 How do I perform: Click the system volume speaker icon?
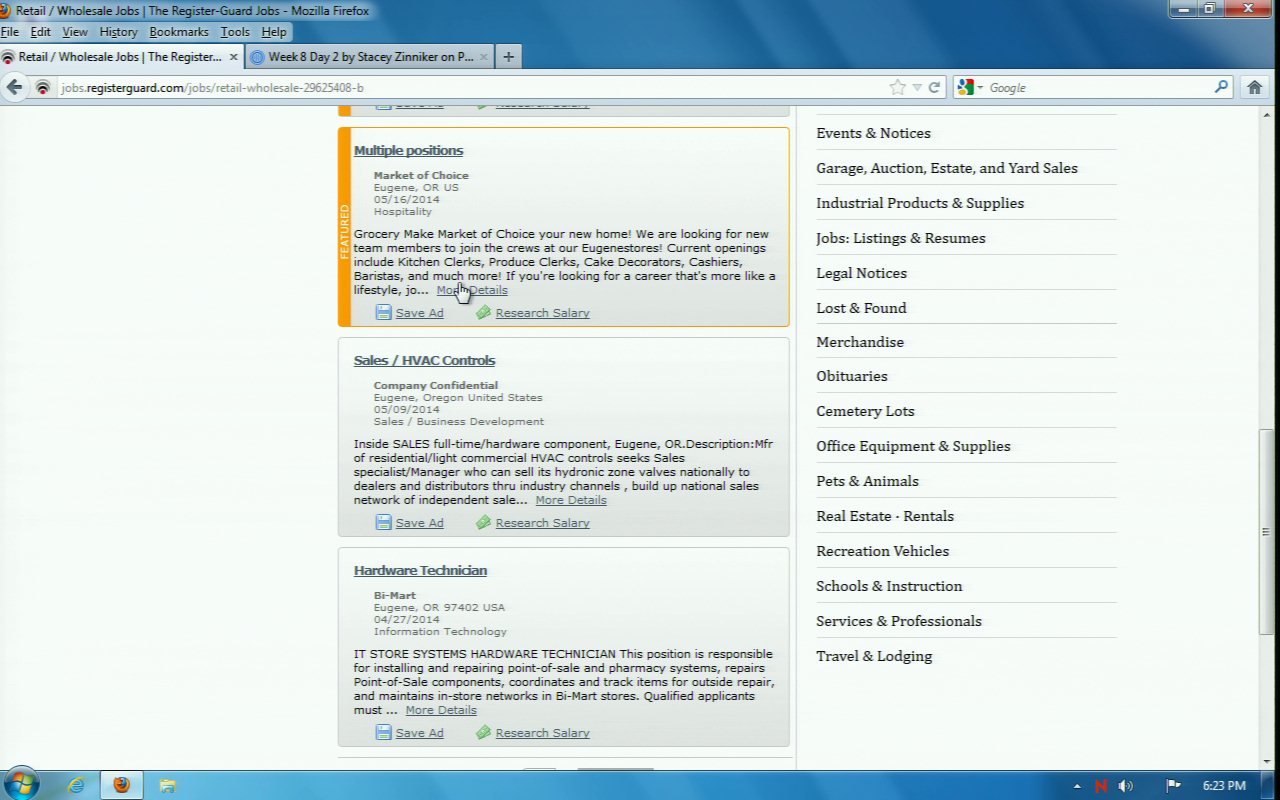[x=1126, y=786]
